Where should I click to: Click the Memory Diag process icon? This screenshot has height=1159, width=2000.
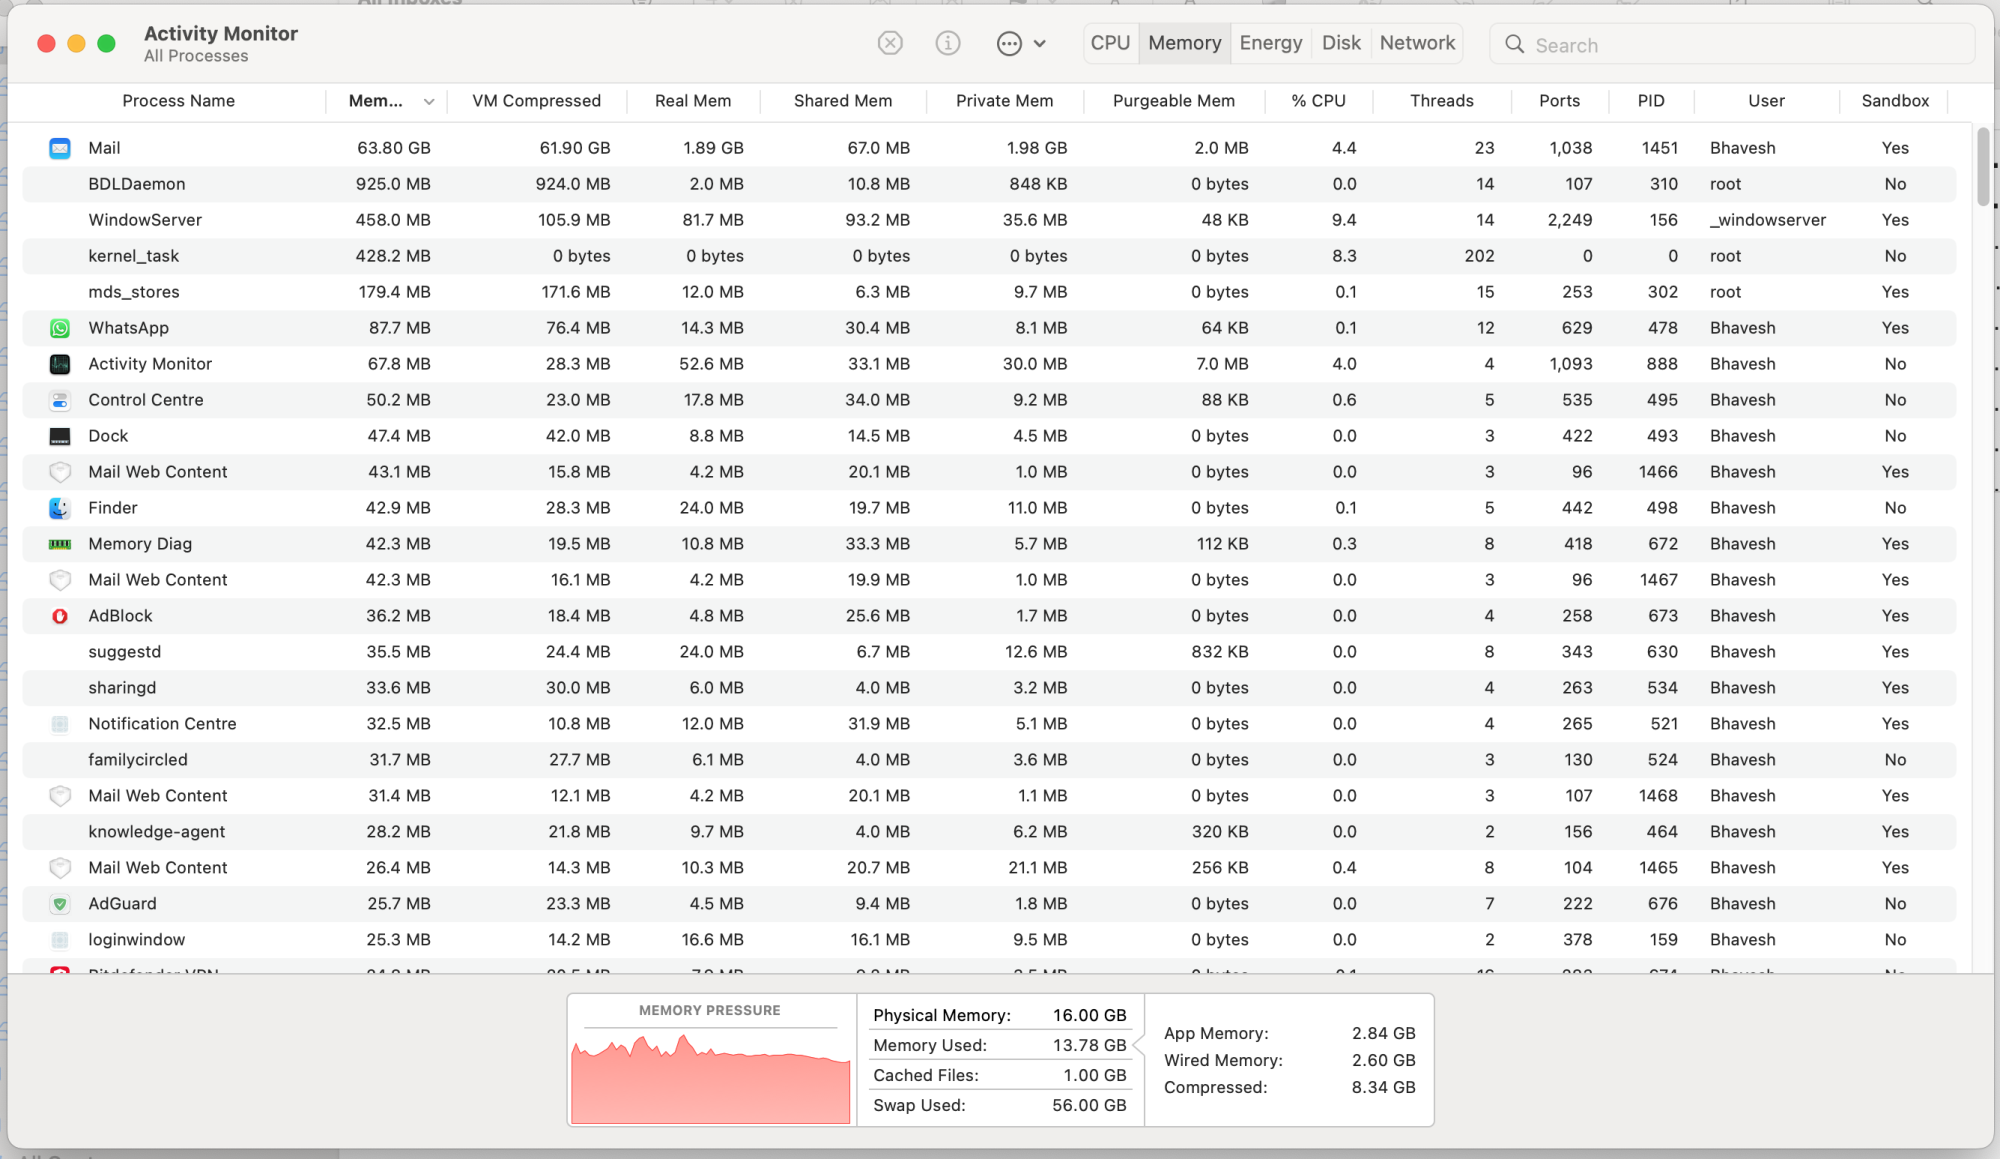60,544
